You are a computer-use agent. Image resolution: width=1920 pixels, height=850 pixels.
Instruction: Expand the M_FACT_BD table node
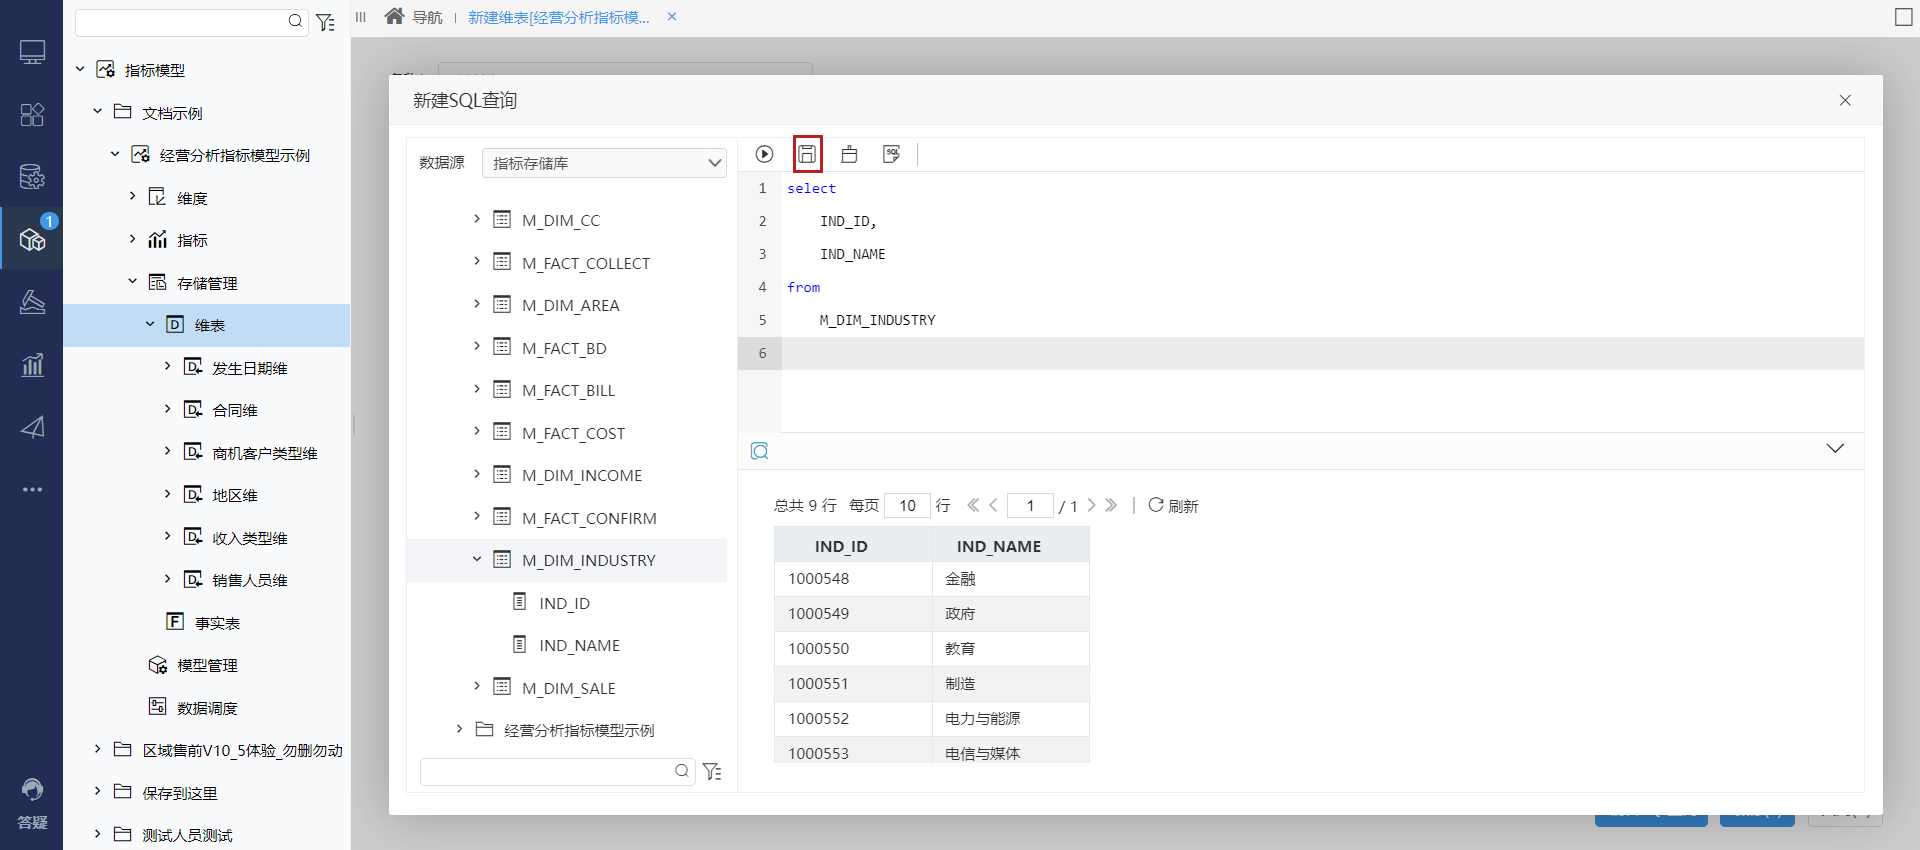[x=477, y=346]
